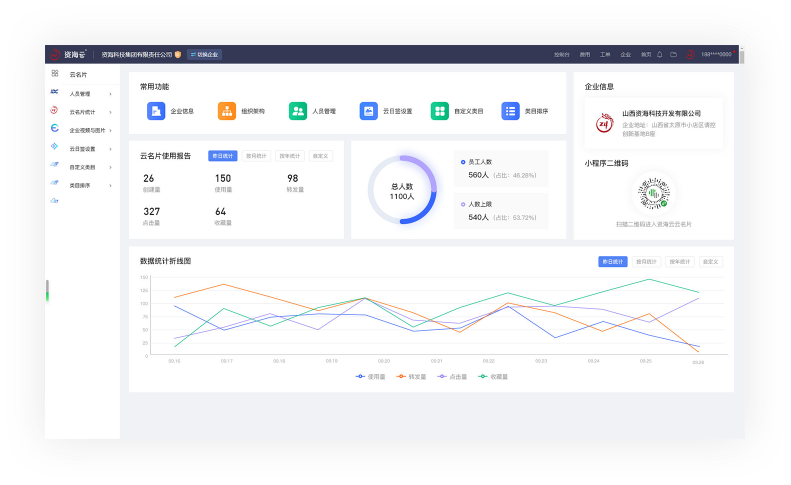Viewport: 791px width, 485px height.
Task: Go to 首页 in the top navigation
Action: [646, 55]
